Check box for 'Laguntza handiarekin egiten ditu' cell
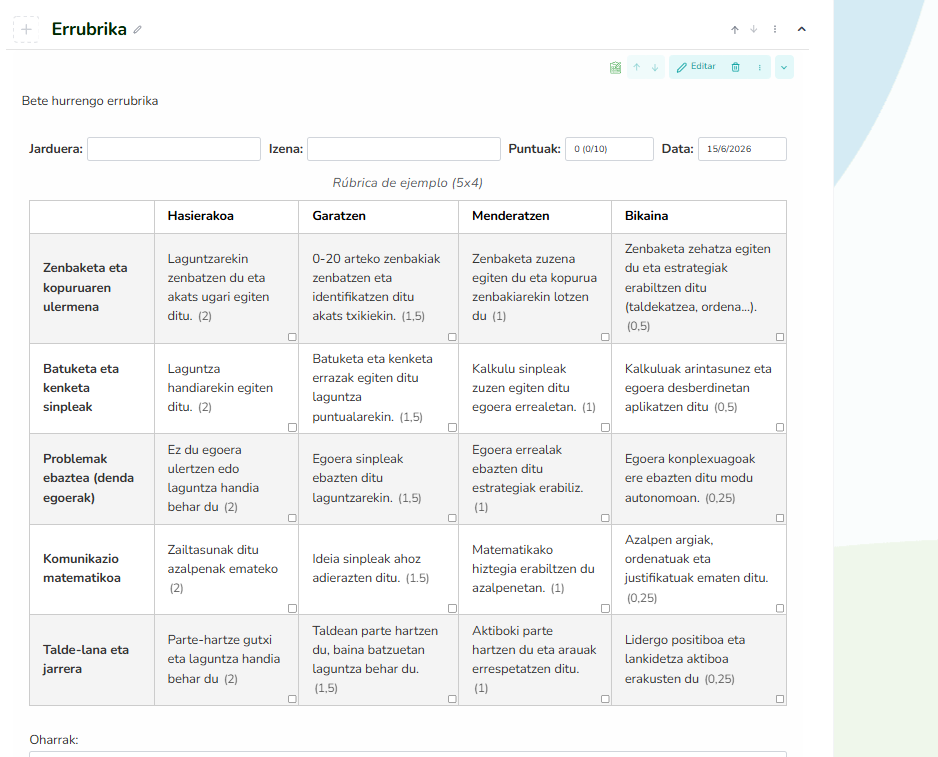The height and width of the screenshot is (757, 938). click(292, 427)
